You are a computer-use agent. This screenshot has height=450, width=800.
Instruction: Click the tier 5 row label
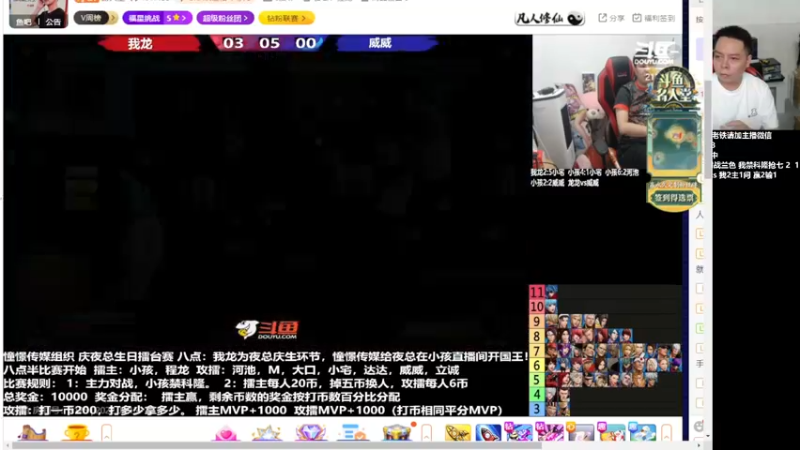tap(537, 380)
